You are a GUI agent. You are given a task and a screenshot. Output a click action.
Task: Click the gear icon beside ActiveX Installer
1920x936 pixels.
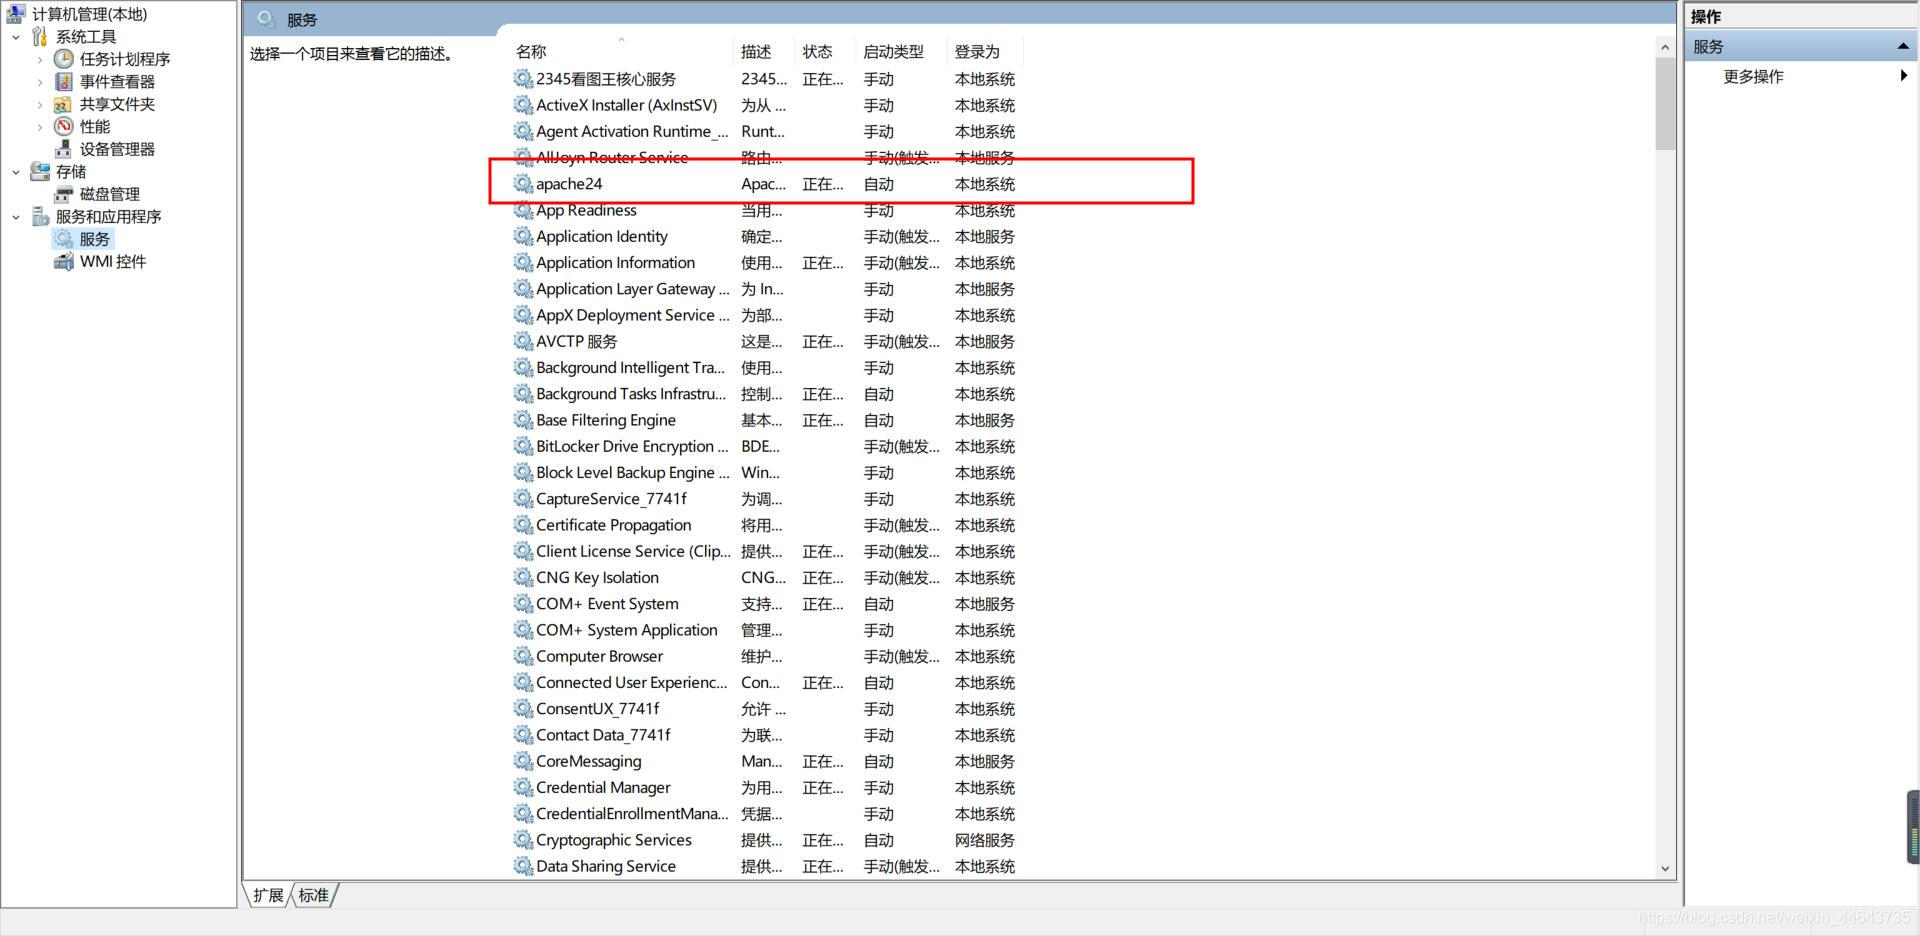point(523,105)
